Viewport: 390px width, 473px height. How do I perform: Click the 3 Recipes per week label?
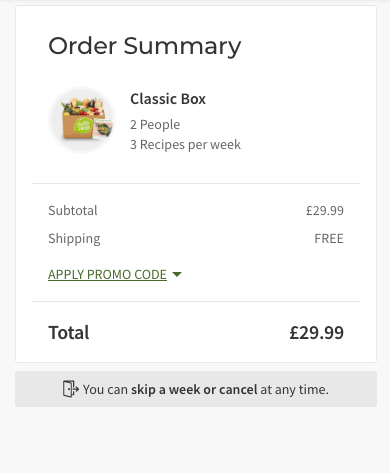(x=185, y=145)
